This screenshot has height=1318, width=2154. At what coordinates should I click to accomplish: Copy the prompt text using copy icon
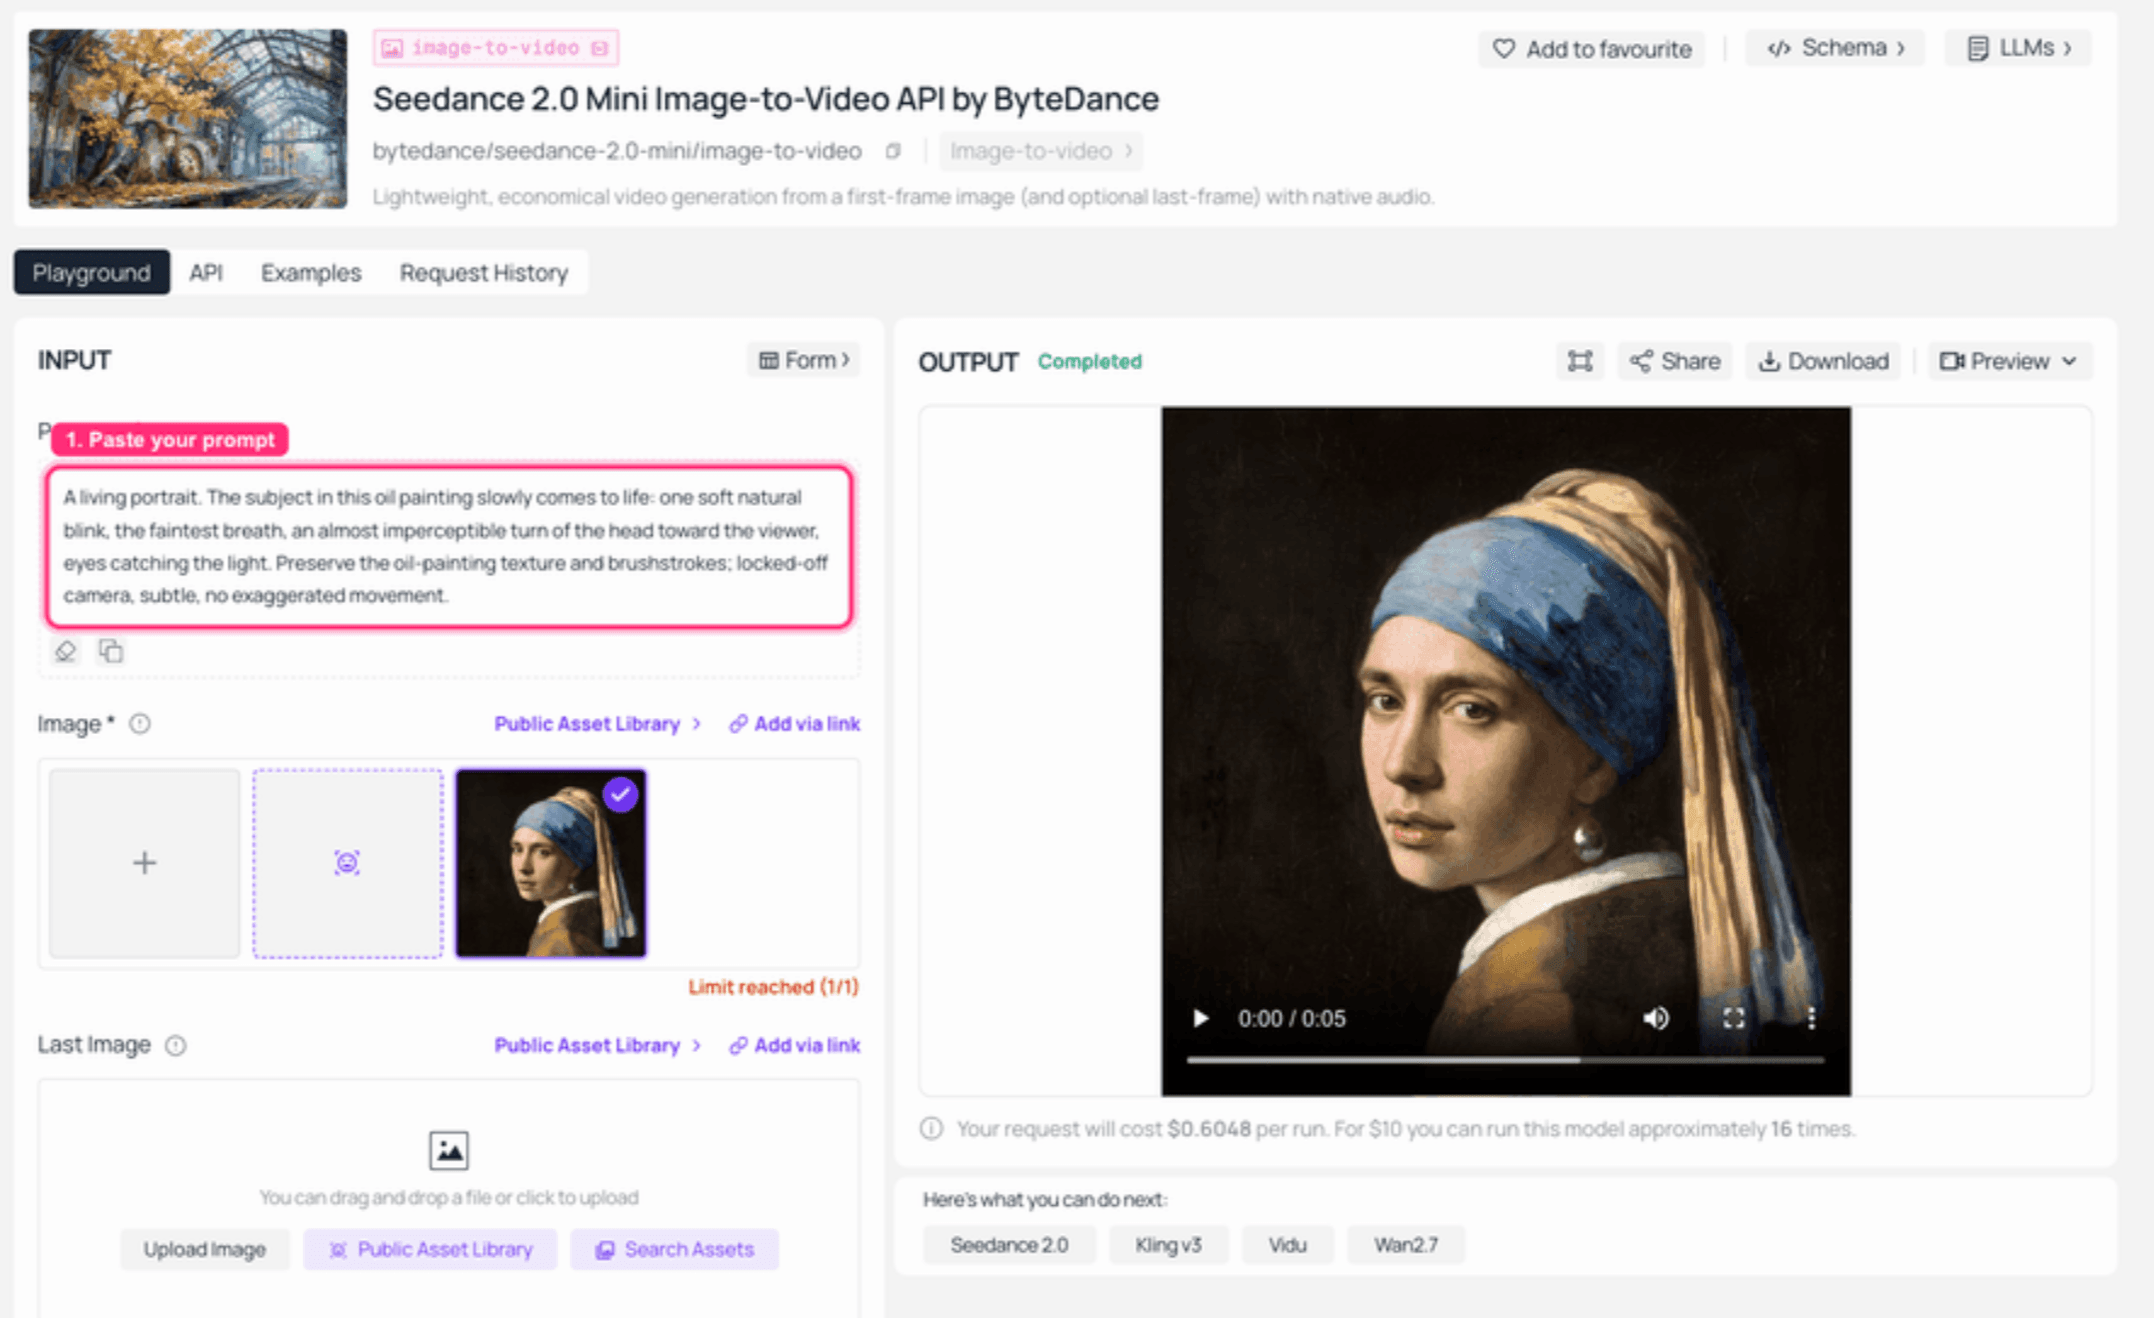tap(111, 651)
